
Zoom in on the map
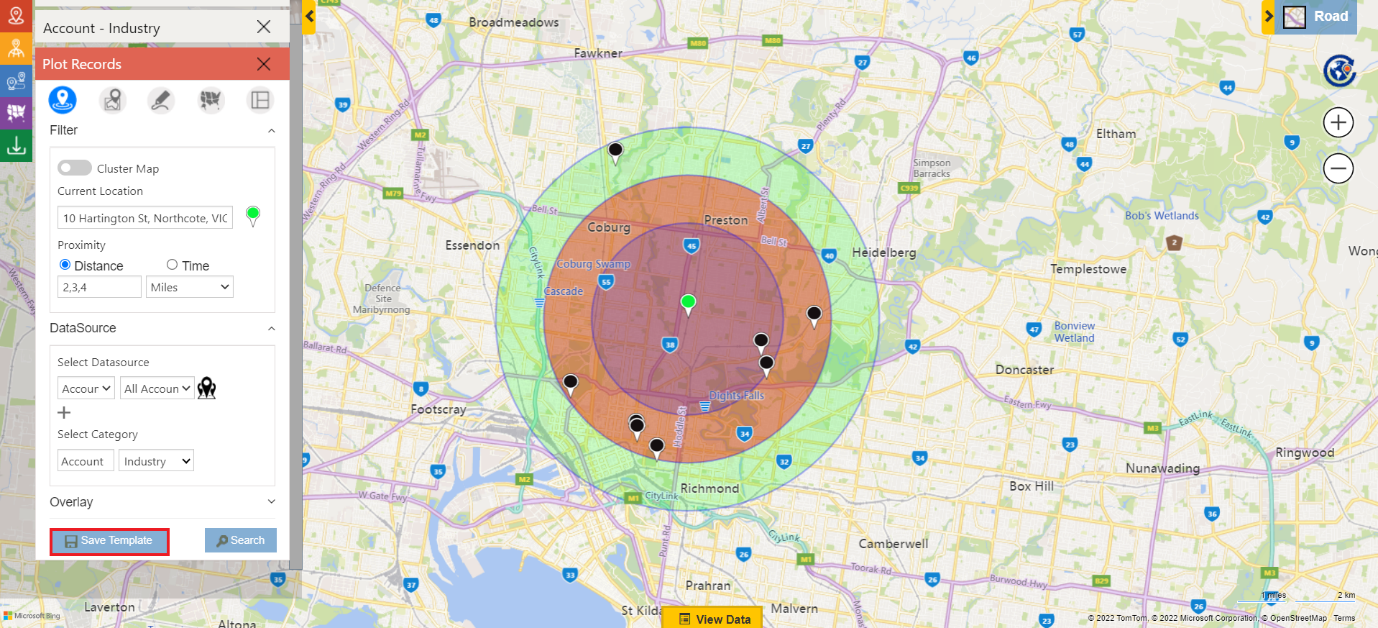pyautogui.click(x=1338, y=123)
